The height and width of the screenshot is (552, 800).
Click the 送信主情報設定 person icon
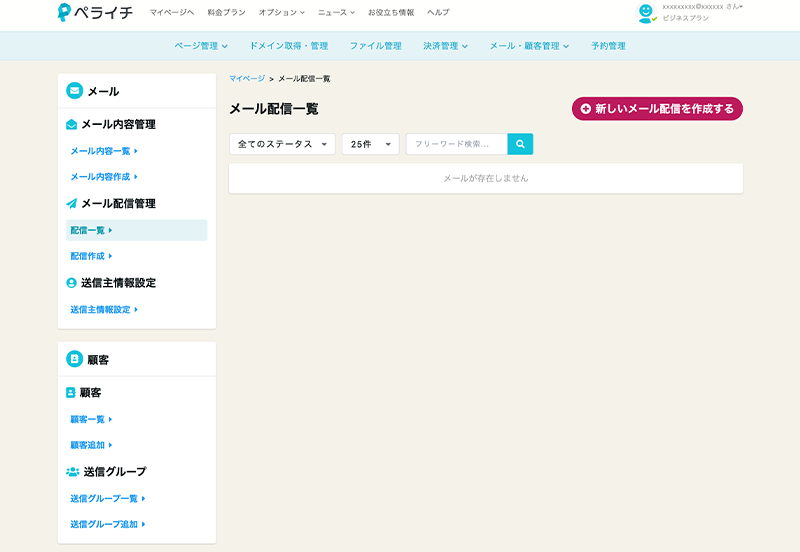tap(71, 283)
